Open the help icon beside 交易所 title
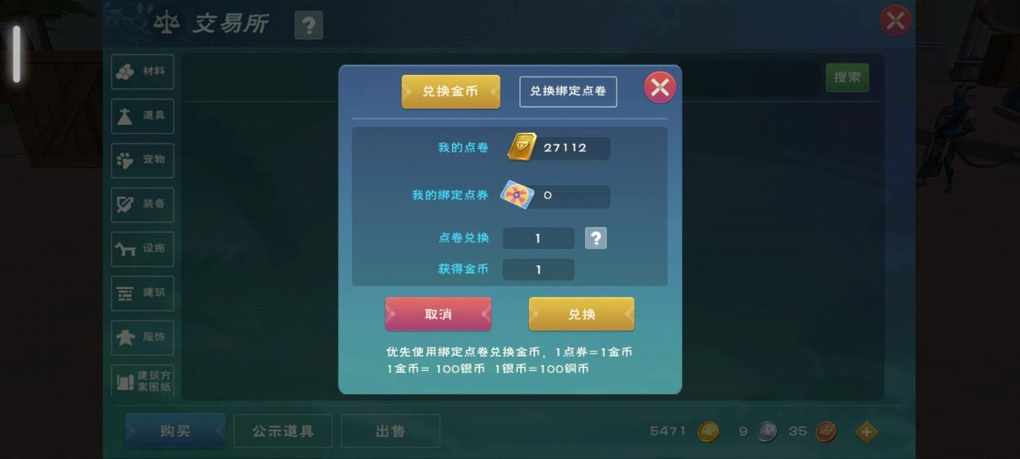1020x459 pixels. [x=308, y=26]
